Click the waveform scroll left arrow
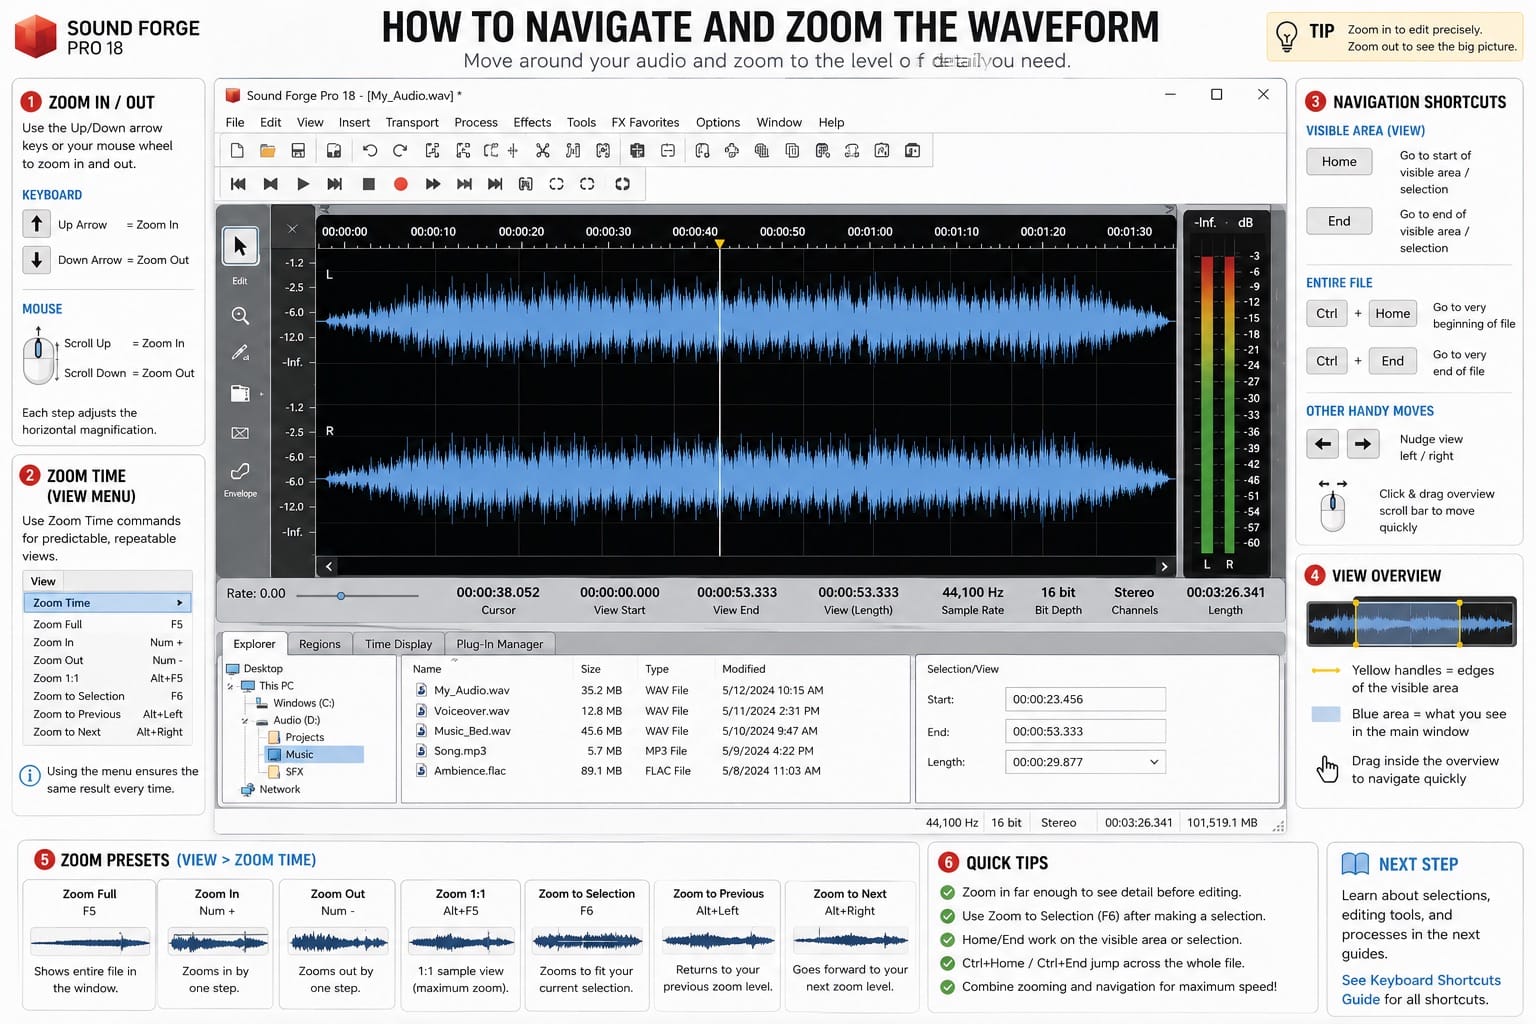Viewport: 1536px width, 1024px height. coord(329,566)
